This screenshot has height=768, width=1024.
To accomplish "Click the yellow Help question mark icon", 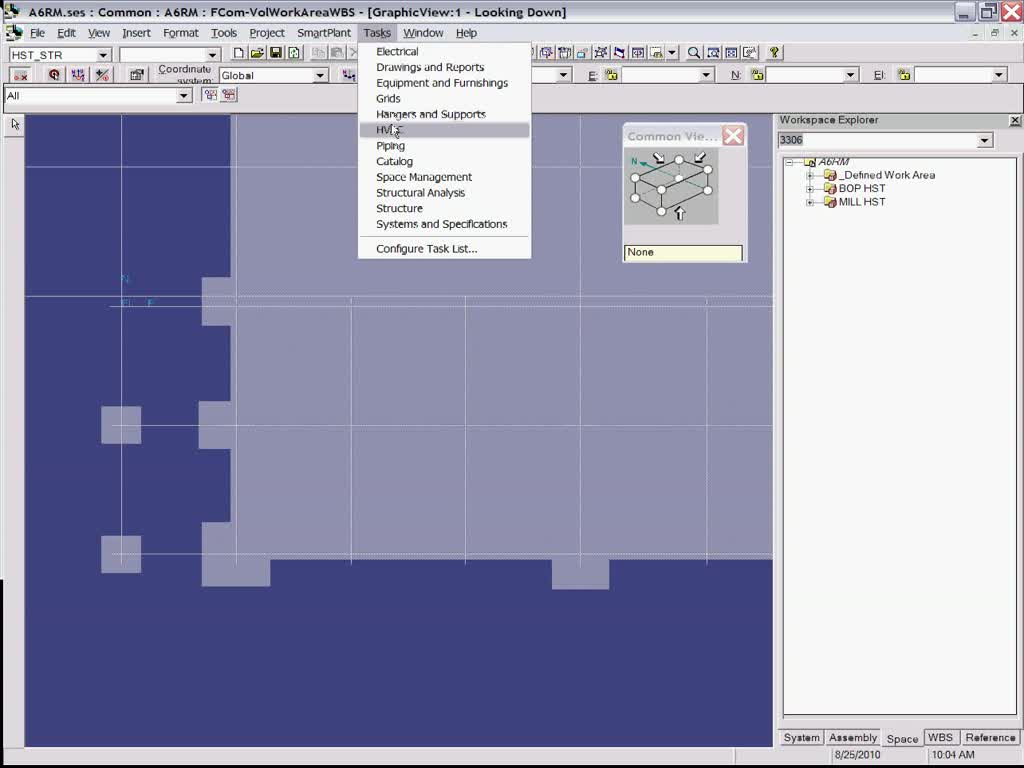I will [775, 53].
